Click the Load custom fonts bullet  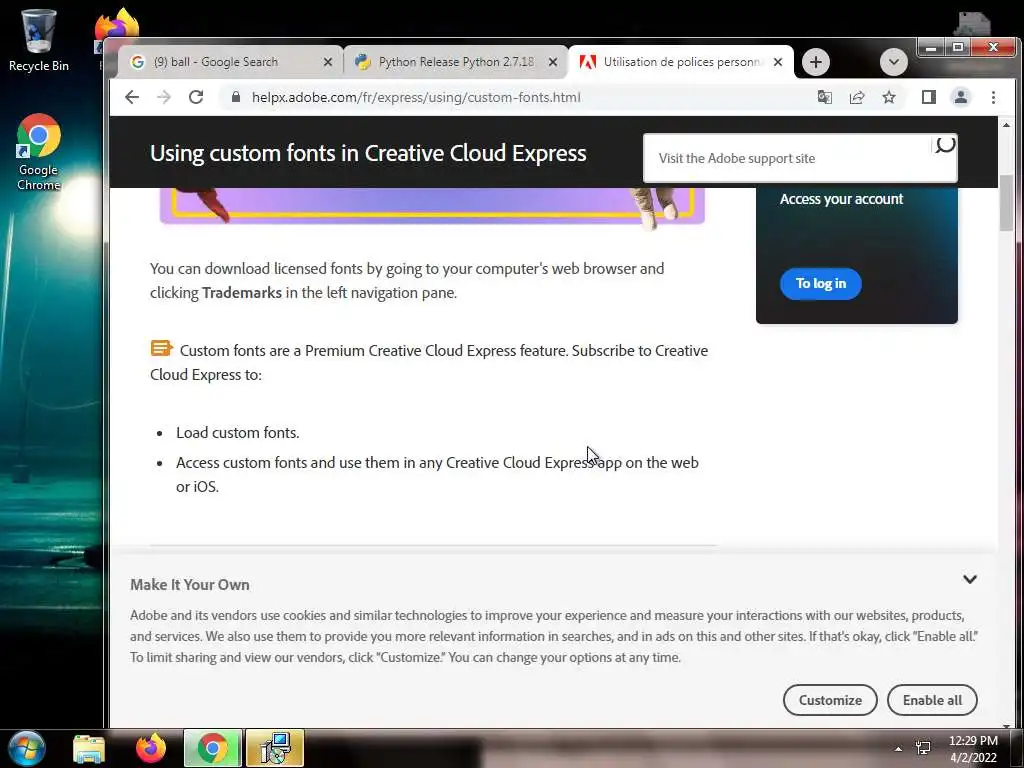(238, 433)
